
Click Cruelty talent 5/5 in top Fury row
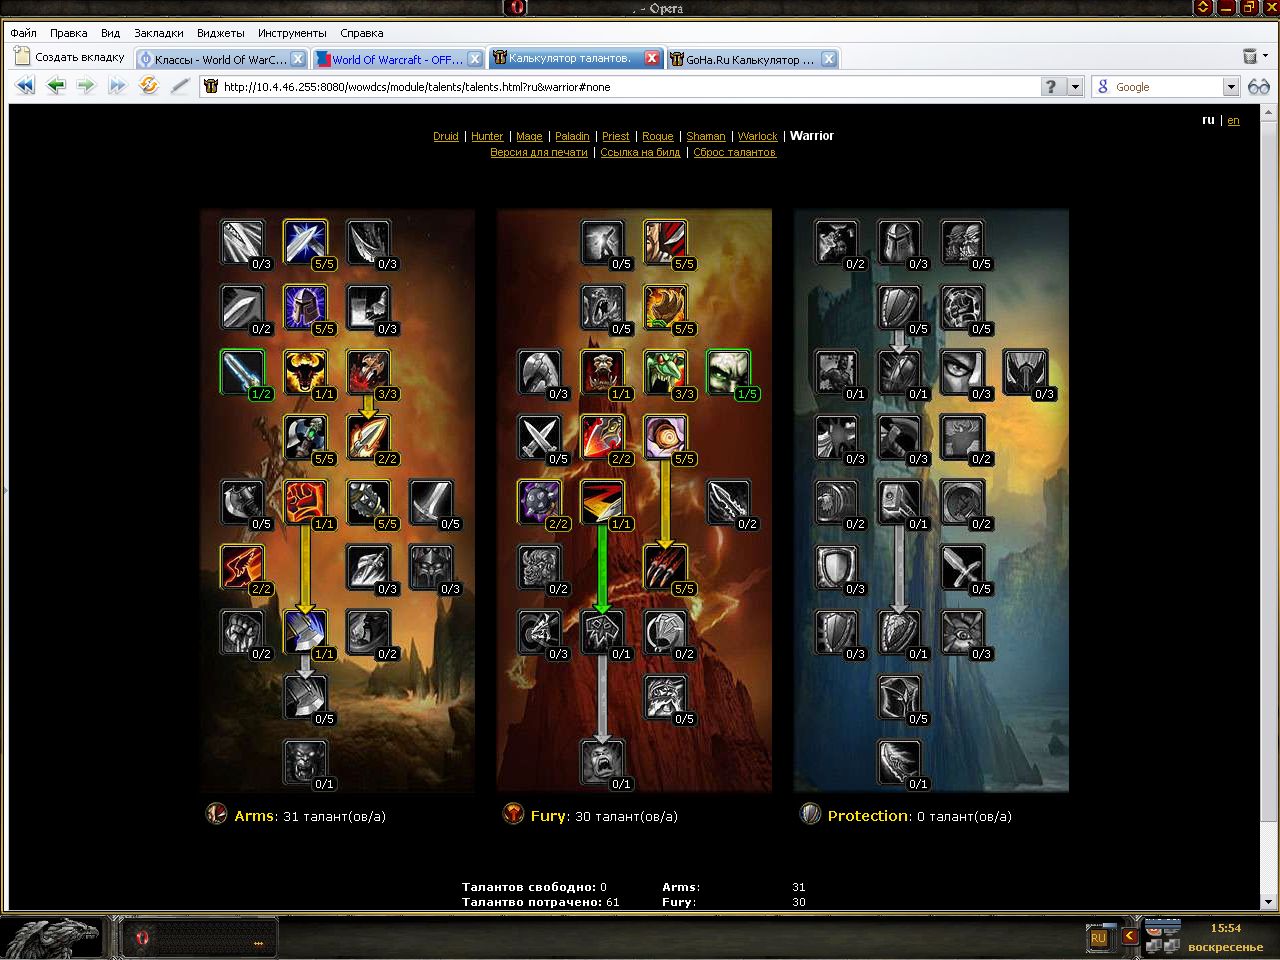[665, 243]
